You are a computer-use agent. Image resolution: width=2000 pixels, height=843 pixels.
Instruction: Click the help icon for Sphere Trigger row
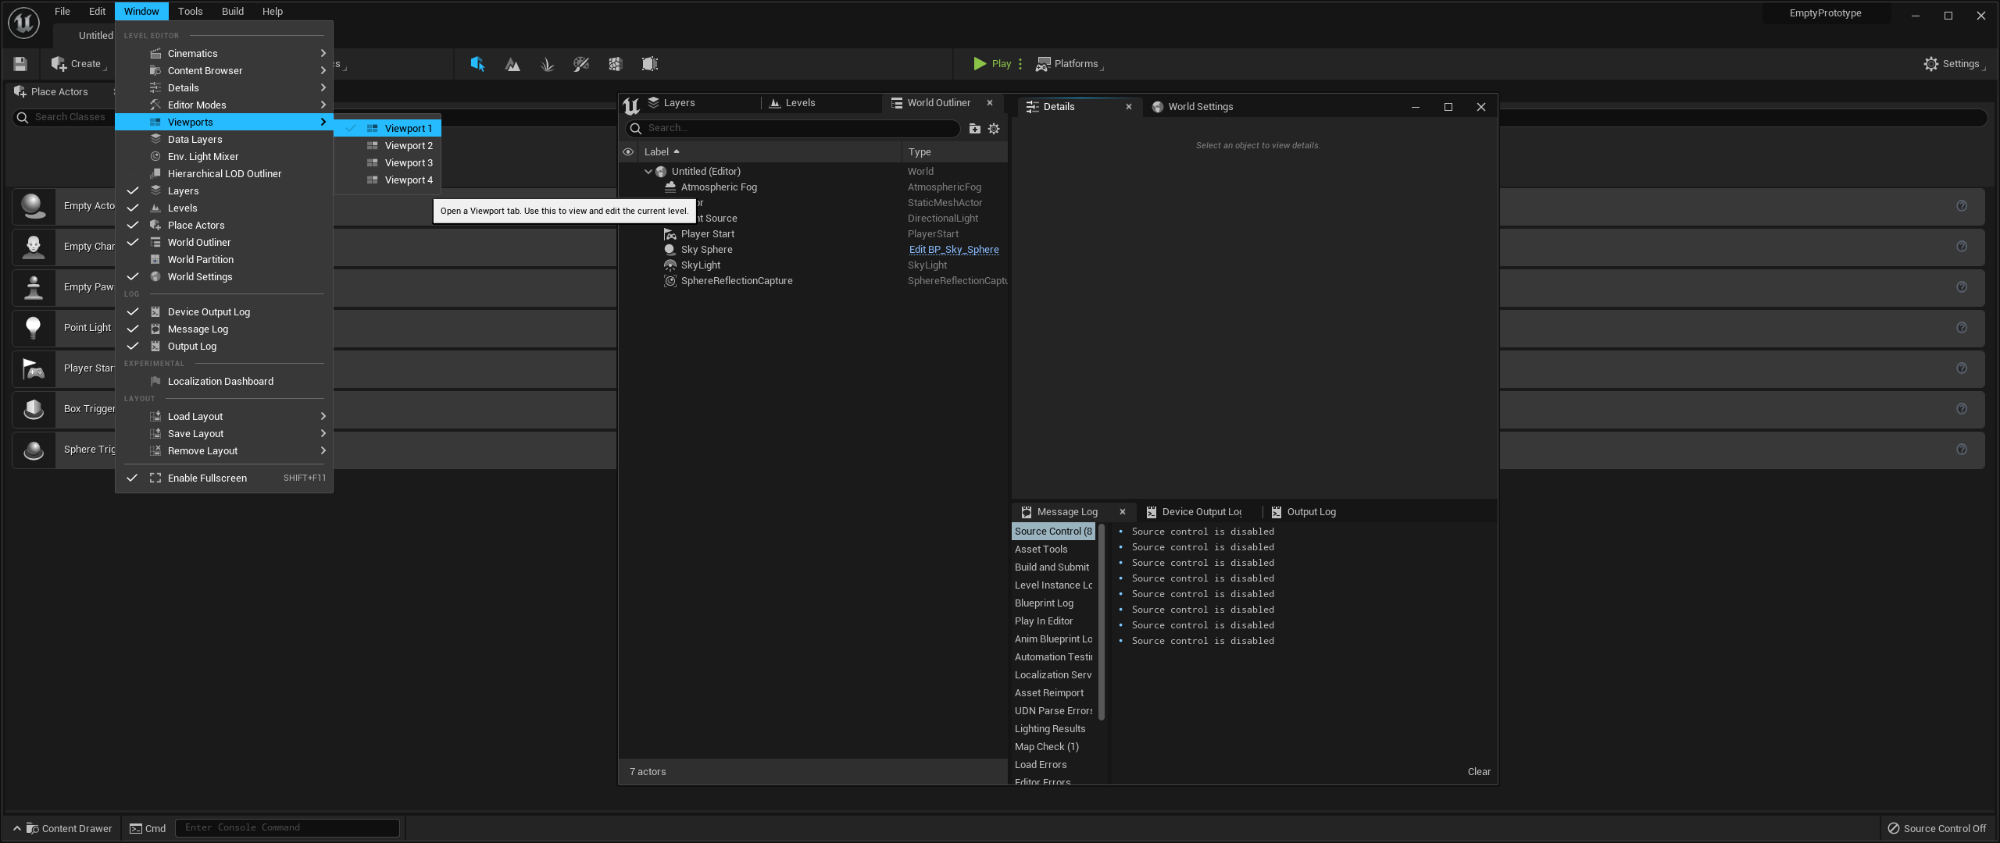[1962, 450]
